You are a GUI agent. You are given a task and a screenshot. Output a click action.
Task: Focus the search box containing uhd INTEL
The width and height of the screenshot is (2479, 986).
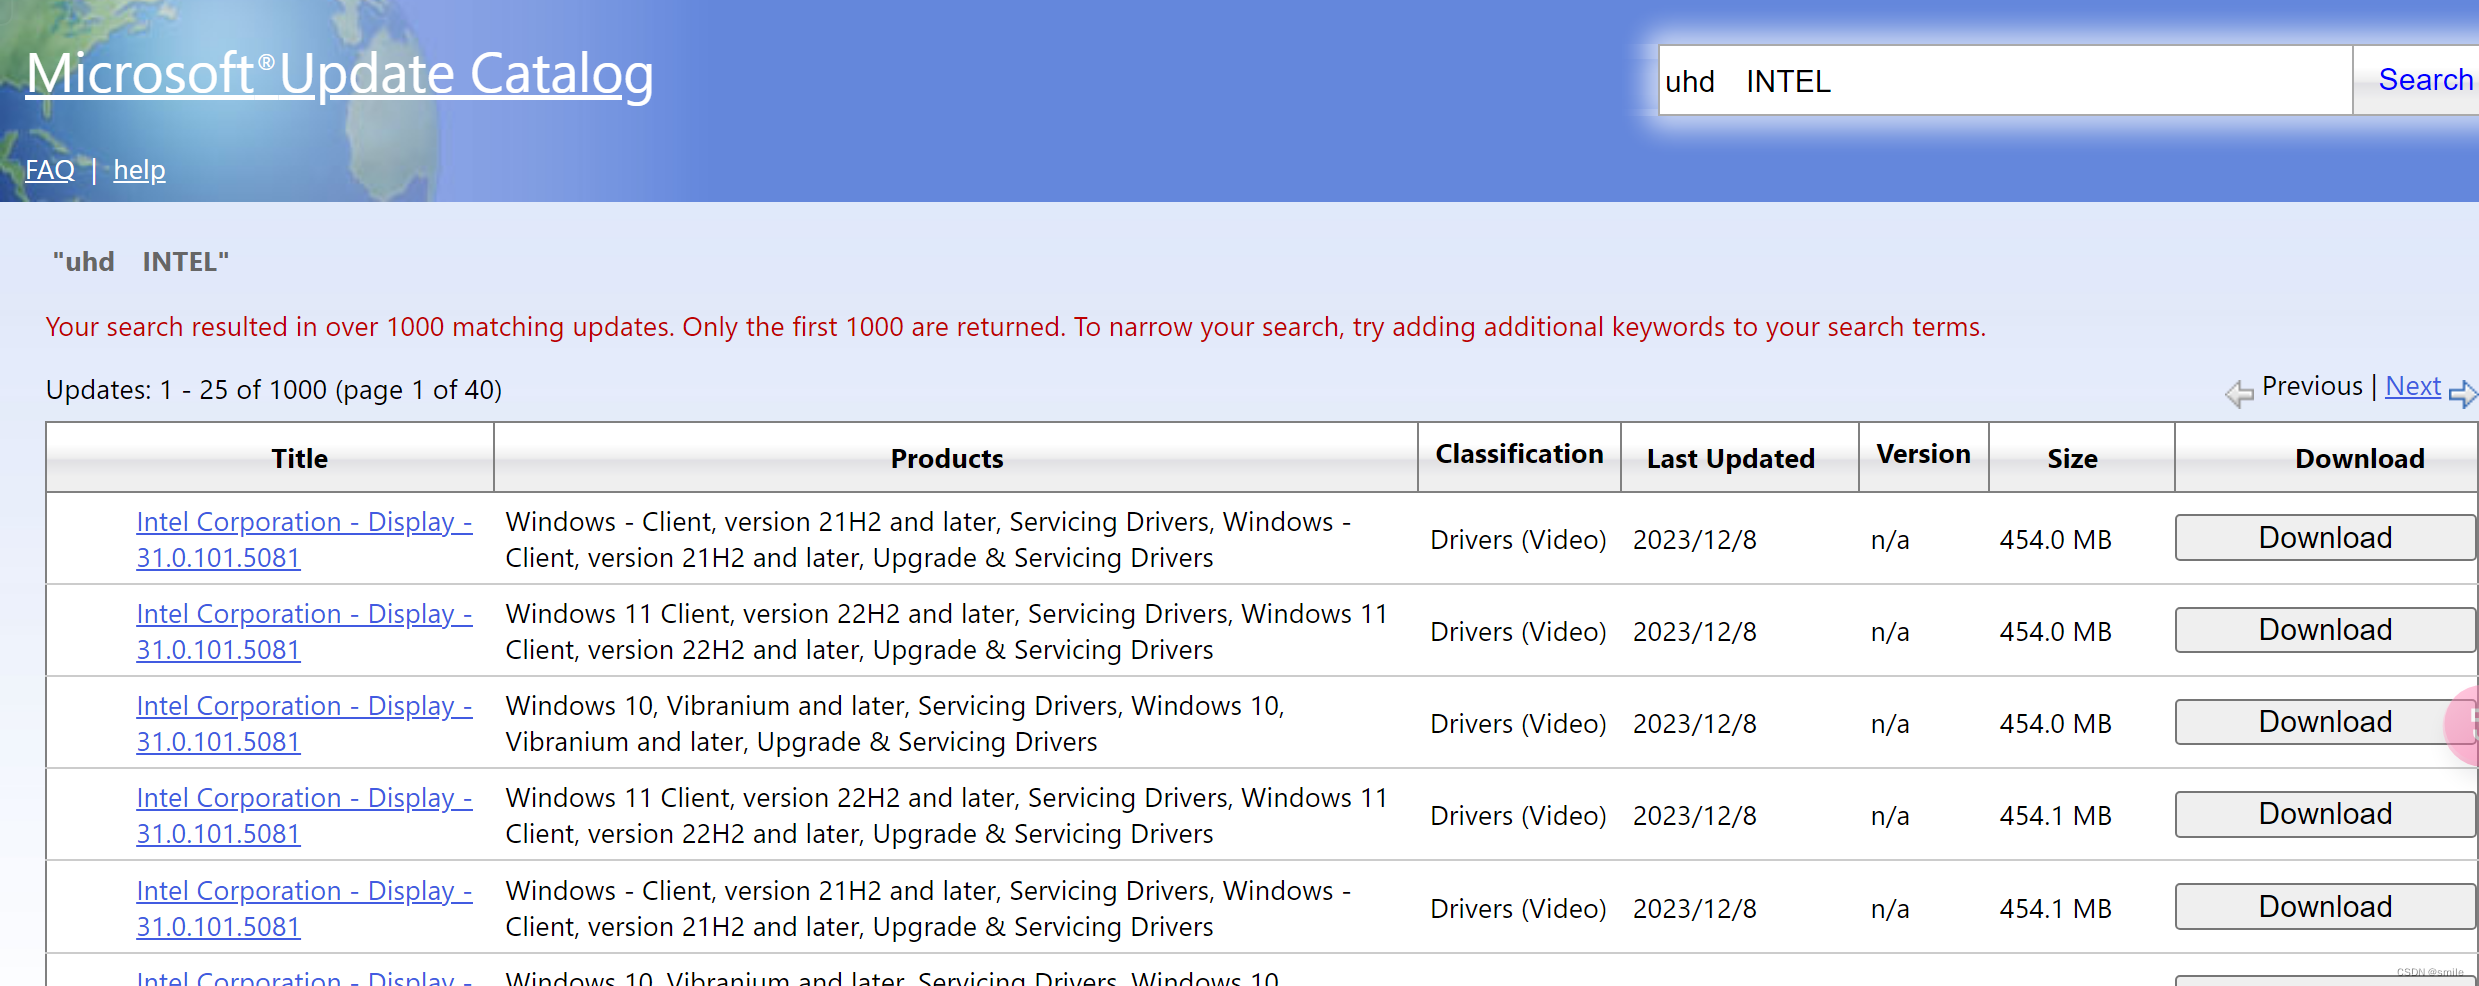(2004, 81)
